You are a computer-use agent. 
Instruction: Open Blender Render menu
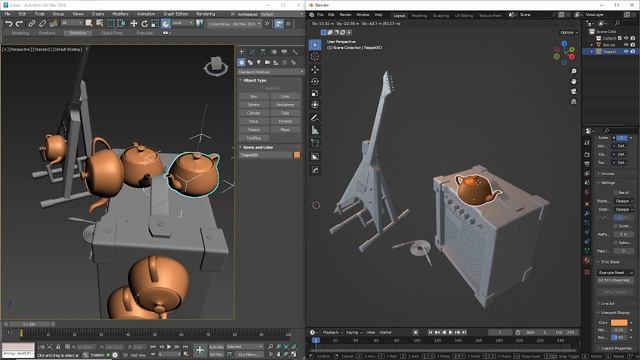coord(345,15)
